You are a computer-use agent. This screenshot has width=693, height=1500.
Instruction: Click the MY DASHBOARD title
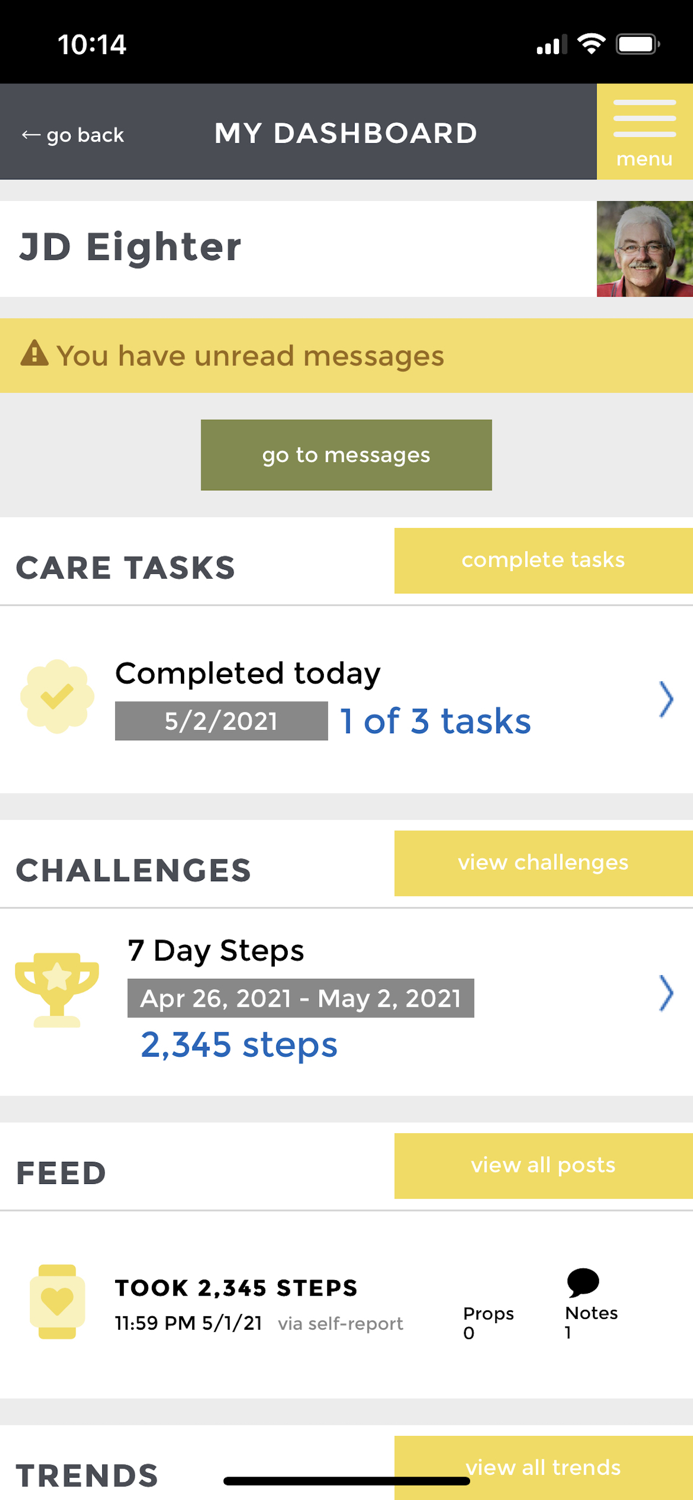pyautogui.click(x=345, y=132)
